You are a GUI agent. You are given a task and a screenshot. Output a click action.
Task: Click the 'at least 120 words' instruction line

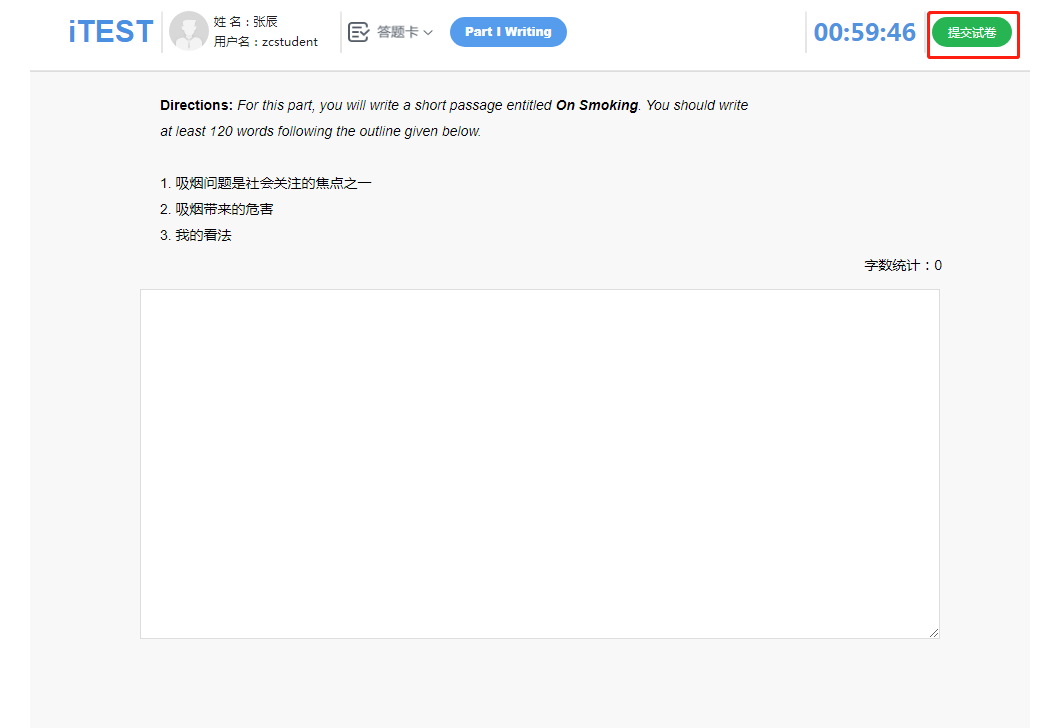pos(320,131)
